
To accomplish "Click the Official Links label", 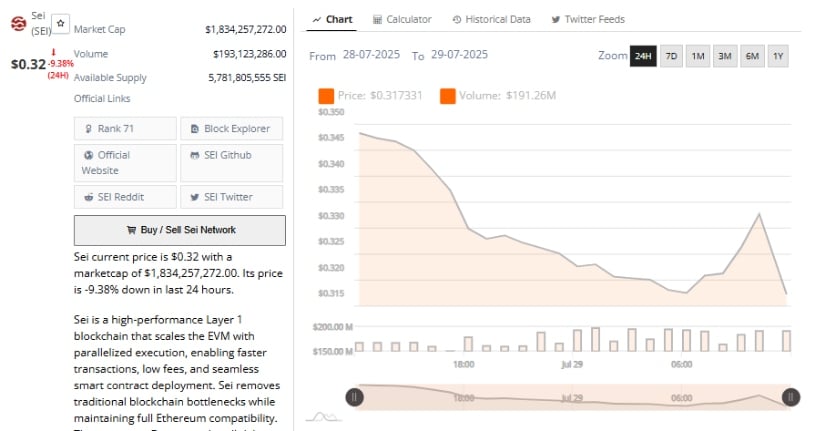I will click(x=102, y=98).
